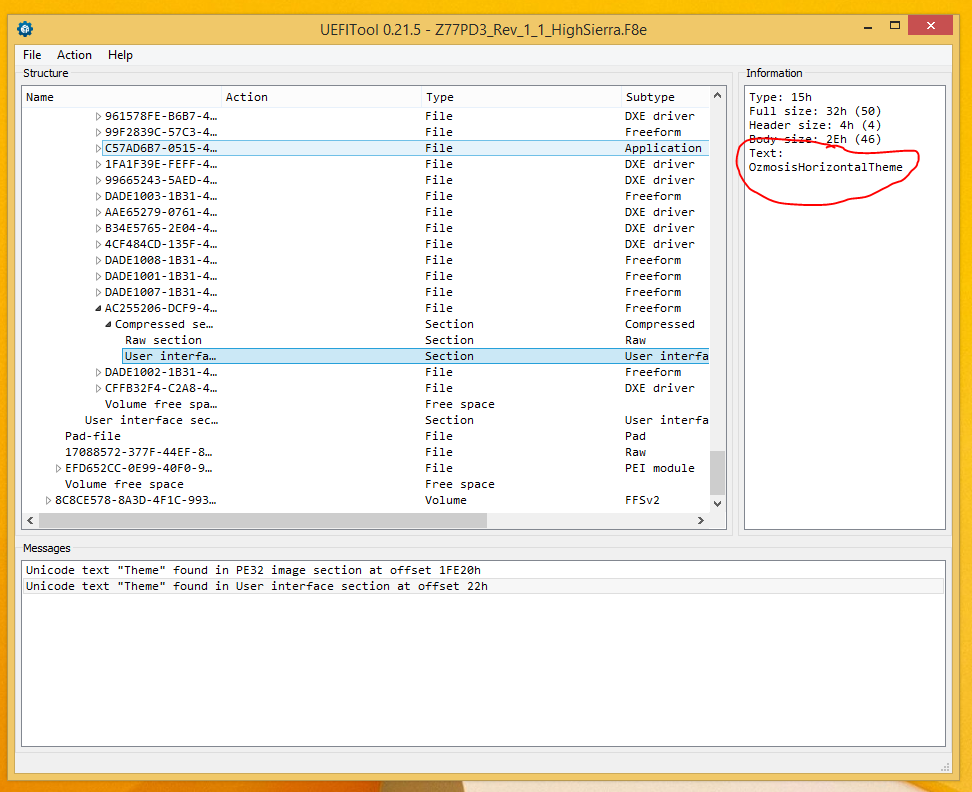Click the horizontal scrollbar right arrow
The height and width of the screenshot is (792, 972).
(701, 521)
